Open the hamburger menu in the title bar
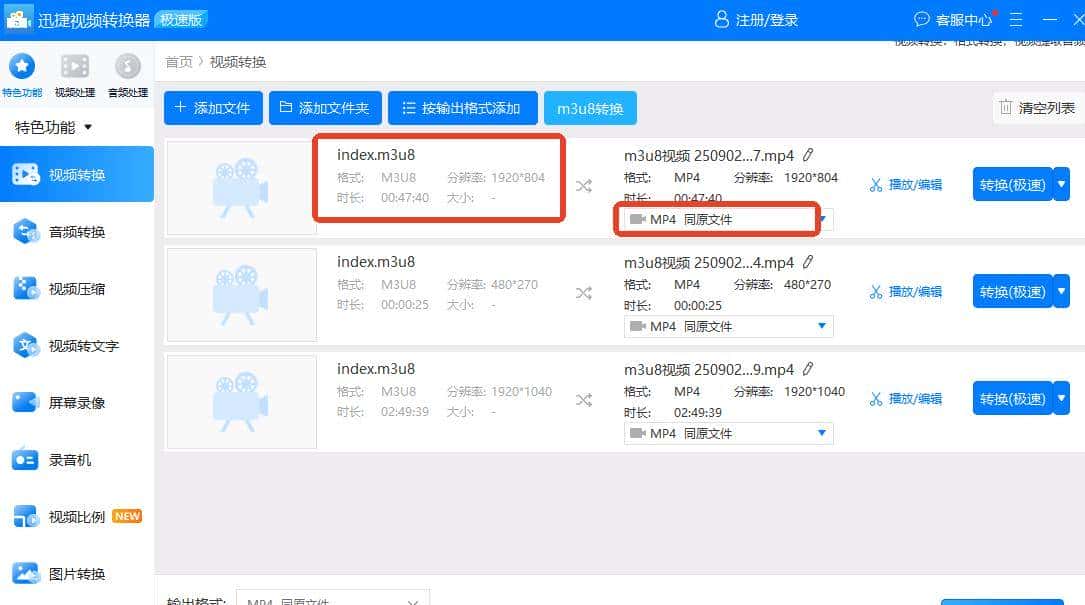 [x=1015, y=19]
